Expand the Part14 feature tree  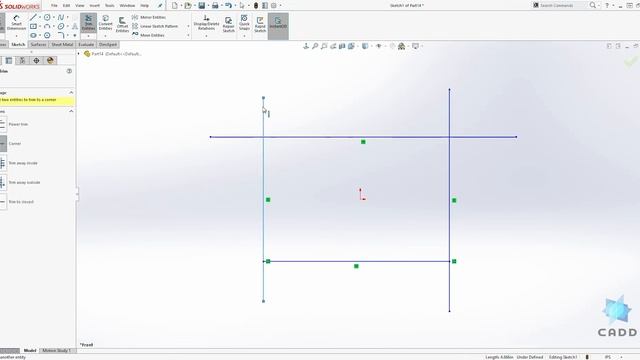pyautogui.click(x=79, y=53)
